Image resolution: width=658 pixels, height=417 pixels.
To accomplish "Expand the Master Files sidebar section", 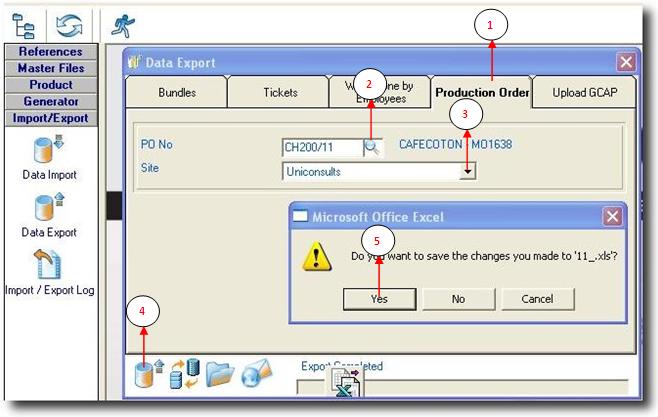I will [50, 68].
